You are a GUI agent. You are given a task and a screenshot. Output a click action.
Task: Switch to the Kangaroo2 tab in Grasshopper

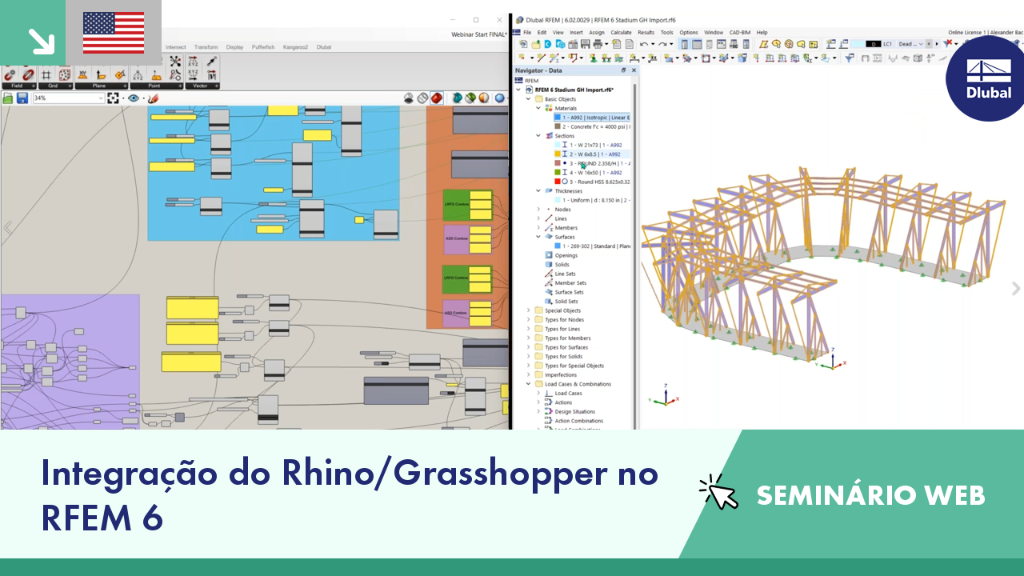[295, 47]
